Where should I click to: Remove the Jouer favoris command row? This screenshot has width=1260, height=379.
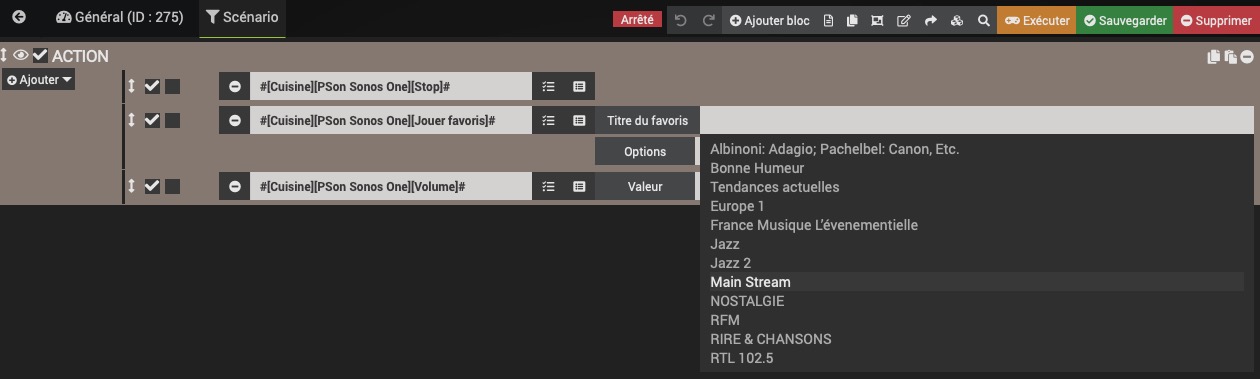pos(234,120)
